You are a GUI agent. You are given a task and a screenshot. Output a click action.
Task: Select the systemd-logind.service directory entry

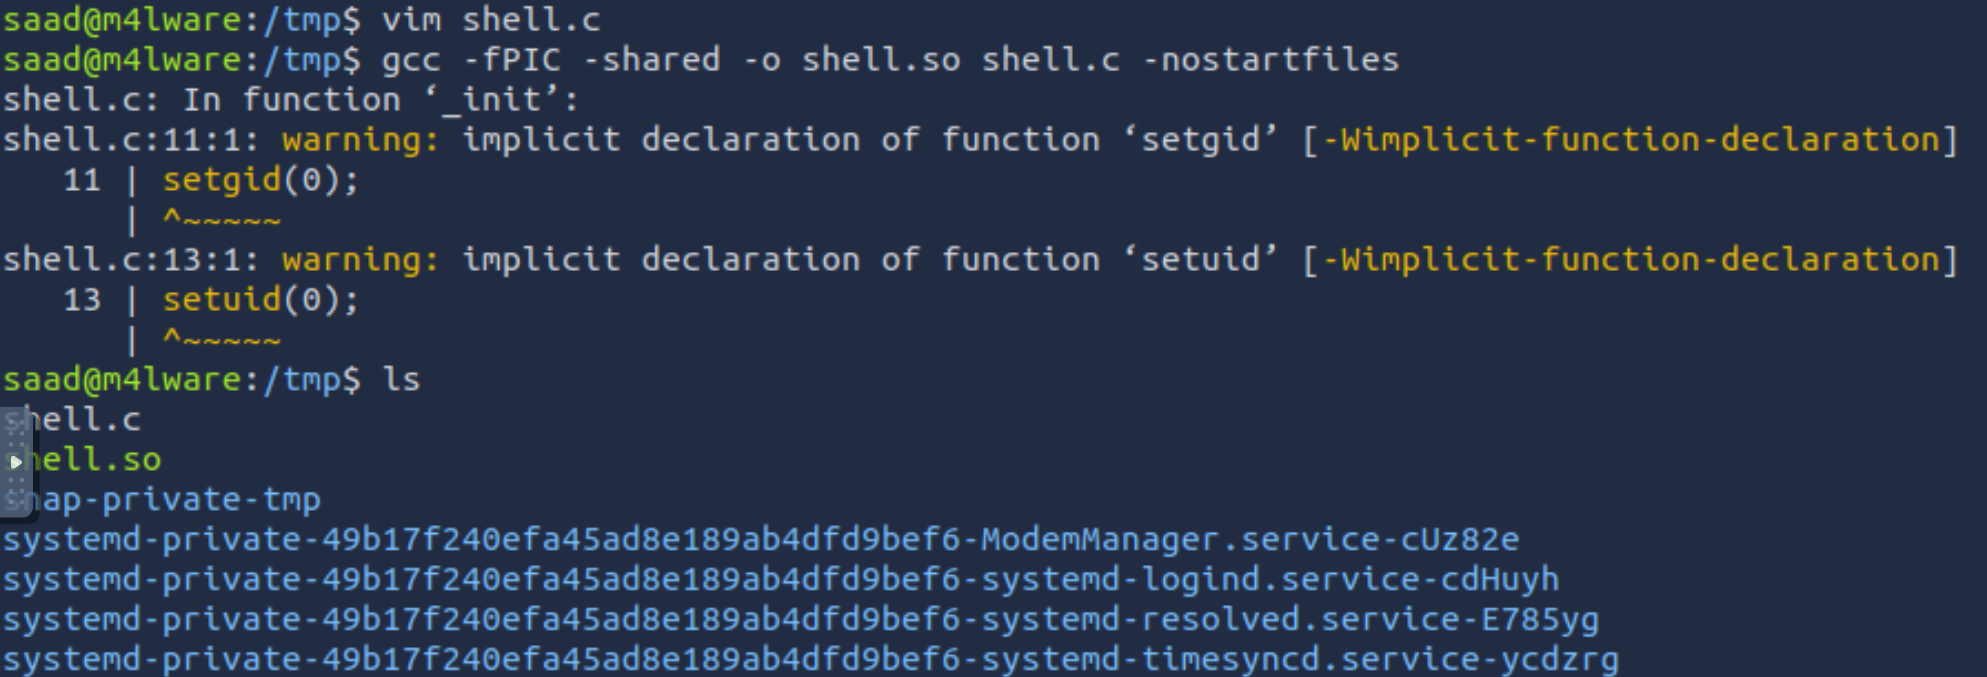pos(781,580)
